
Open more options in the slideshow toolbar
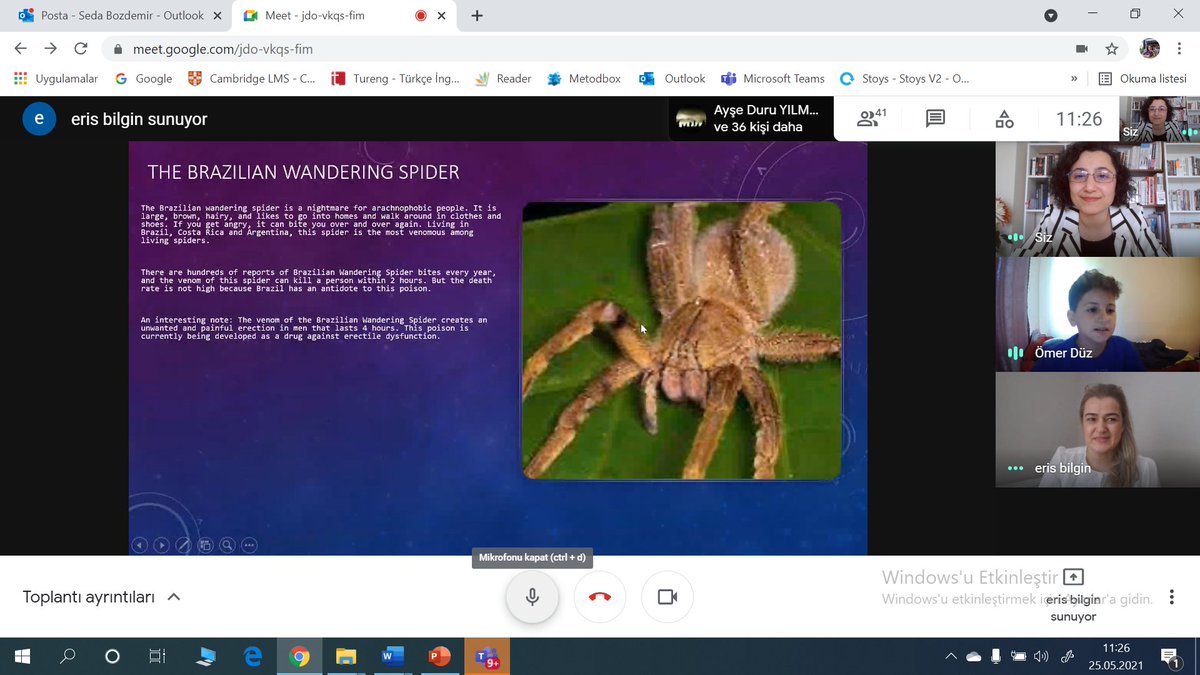(248, 545)
